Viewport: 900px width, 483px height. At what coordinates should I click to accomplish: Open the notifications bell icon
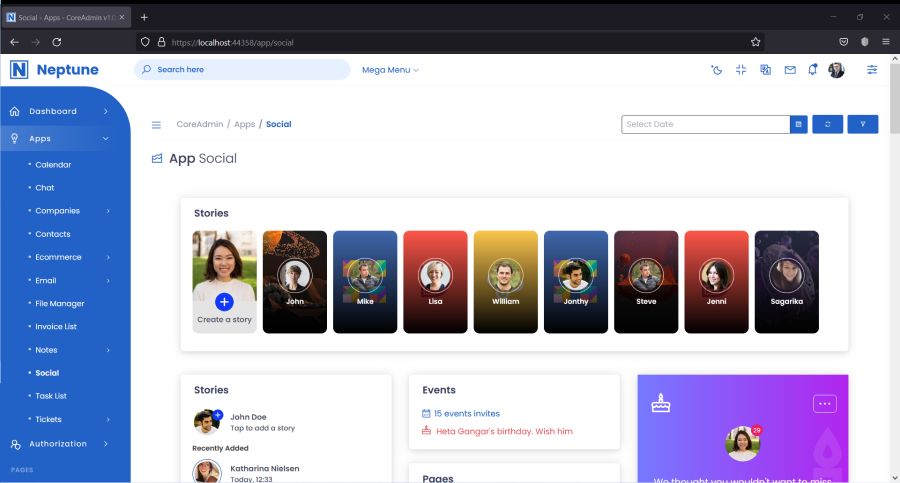813,69
